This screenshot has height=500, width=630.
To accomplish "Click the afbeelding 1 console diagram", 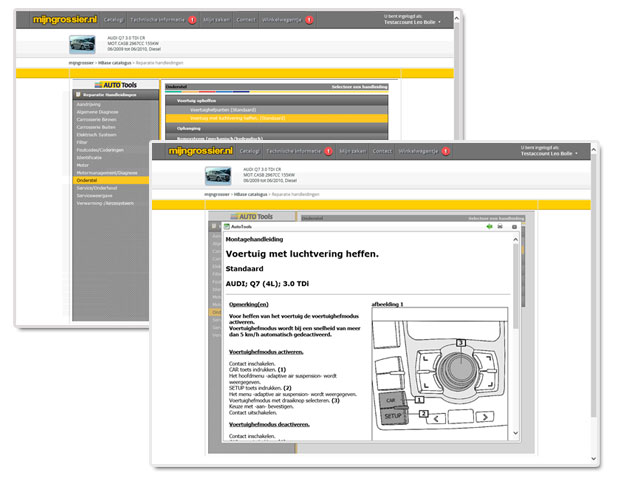I will pyautogui.click(x=440, y=374).
